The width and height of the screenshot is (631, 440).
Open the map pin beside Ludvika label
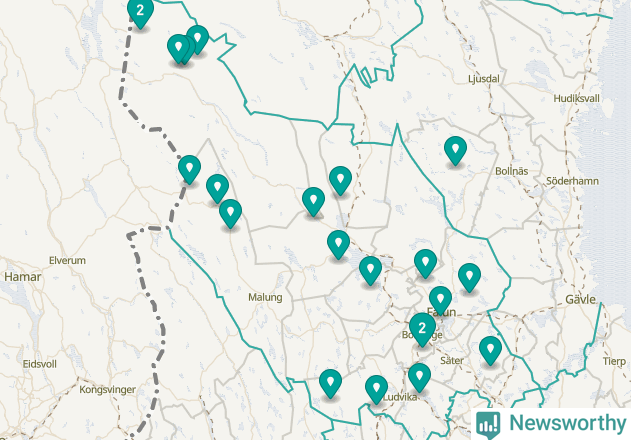click(x=376, y=389)
